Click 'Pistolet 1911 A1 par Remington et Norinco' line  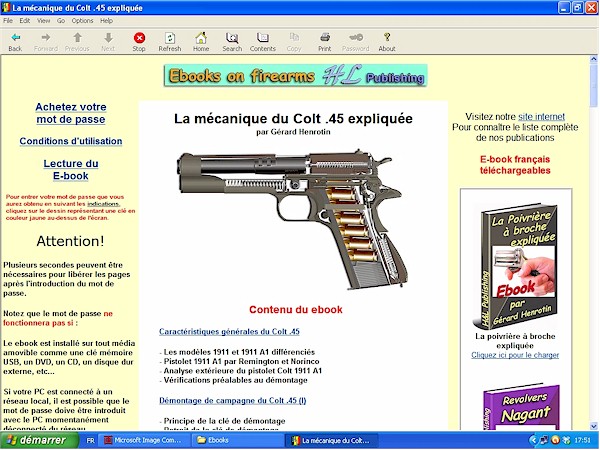tap(241, 362)
